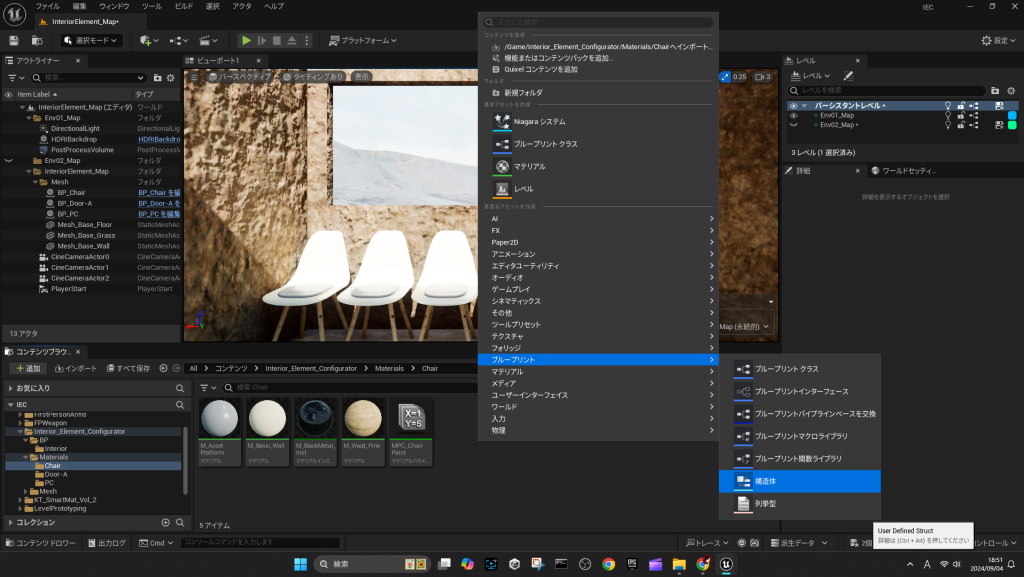Toggle visibility of パーシスタントレベル
Image resolution: width=1024 pixels, height=577 pixels.
point(793,105)
